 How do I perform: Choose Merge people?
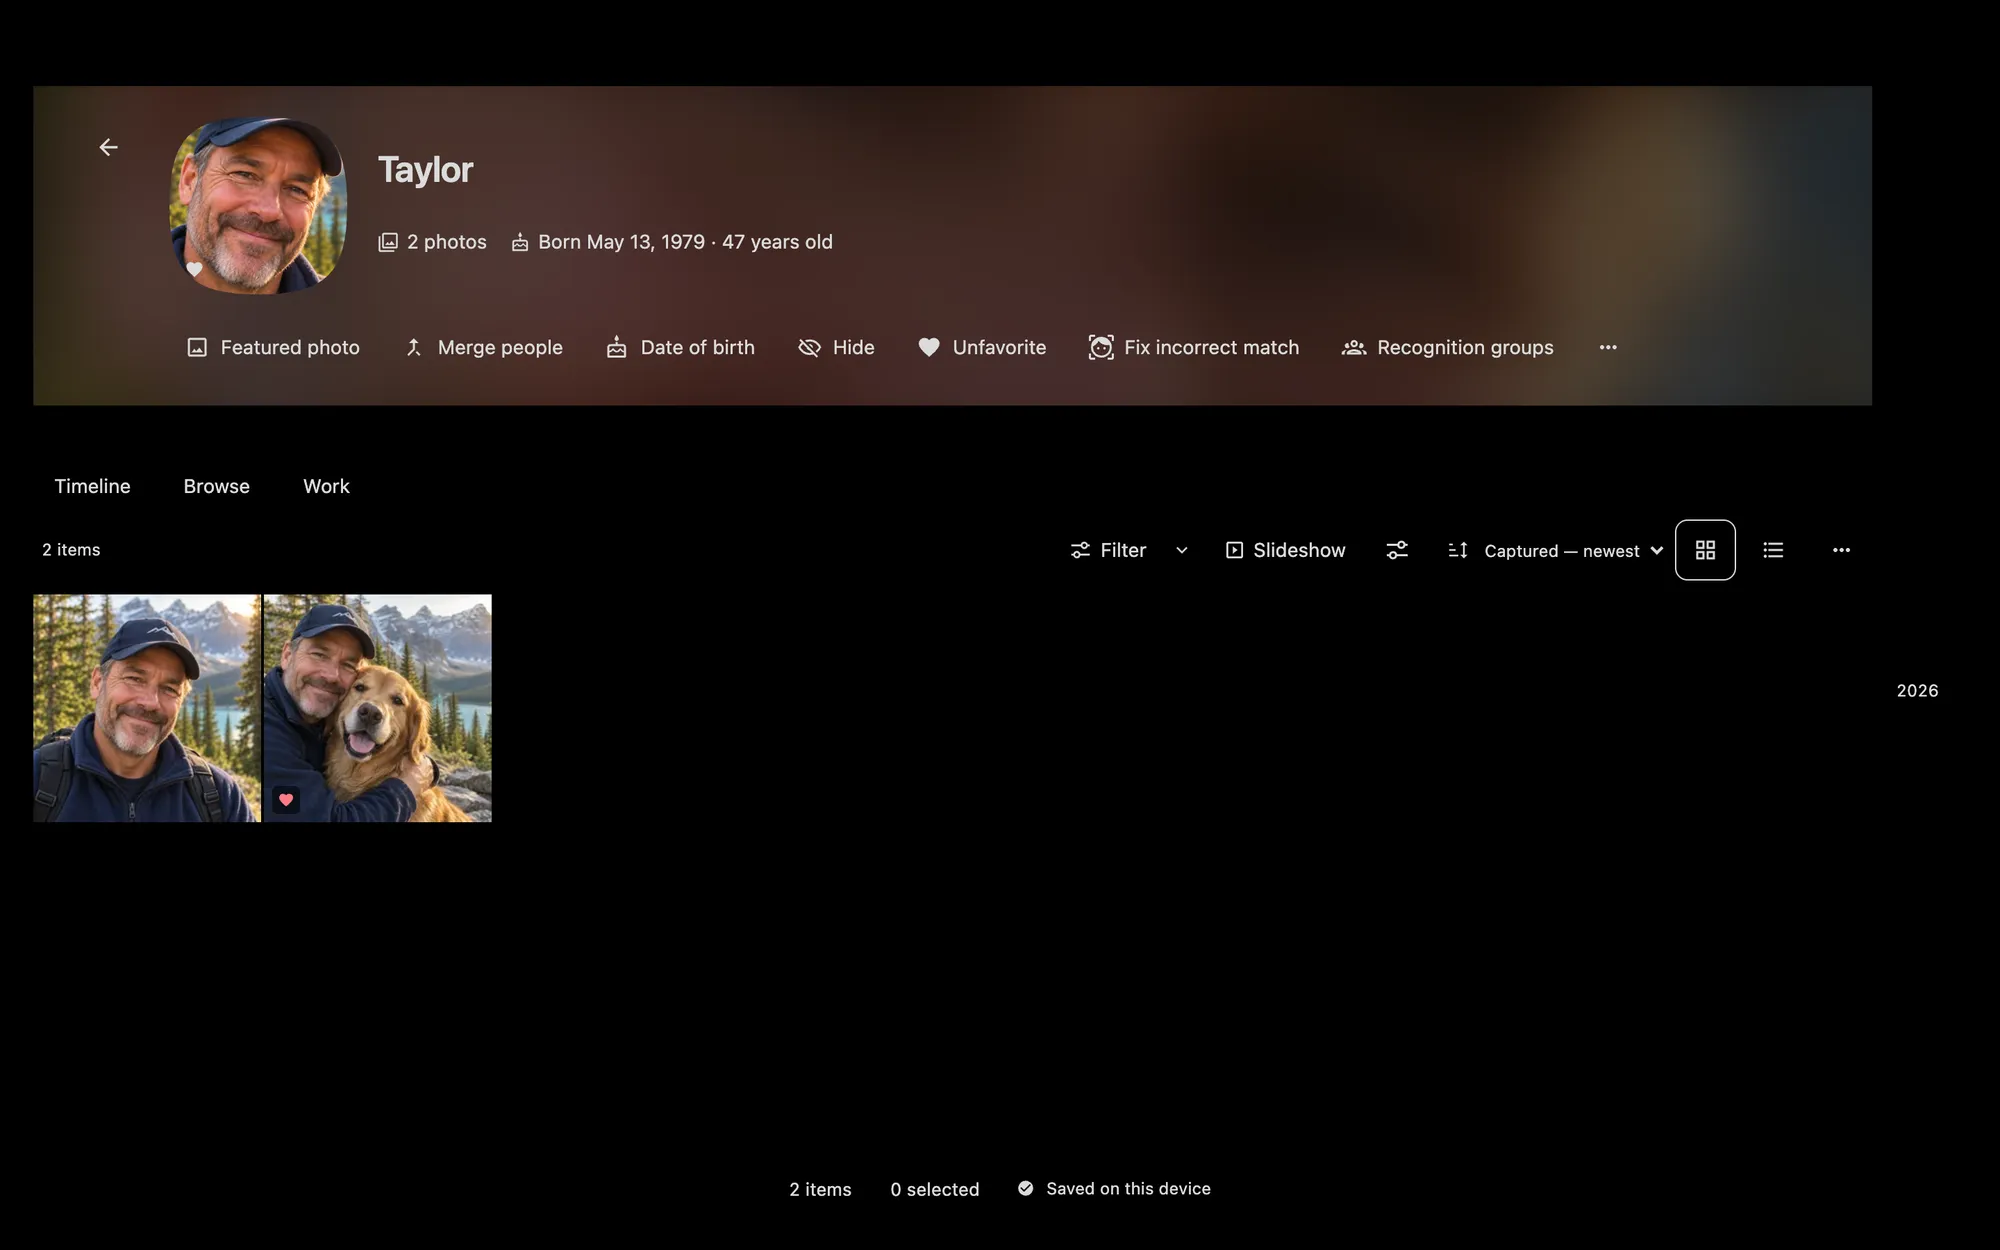483,347
